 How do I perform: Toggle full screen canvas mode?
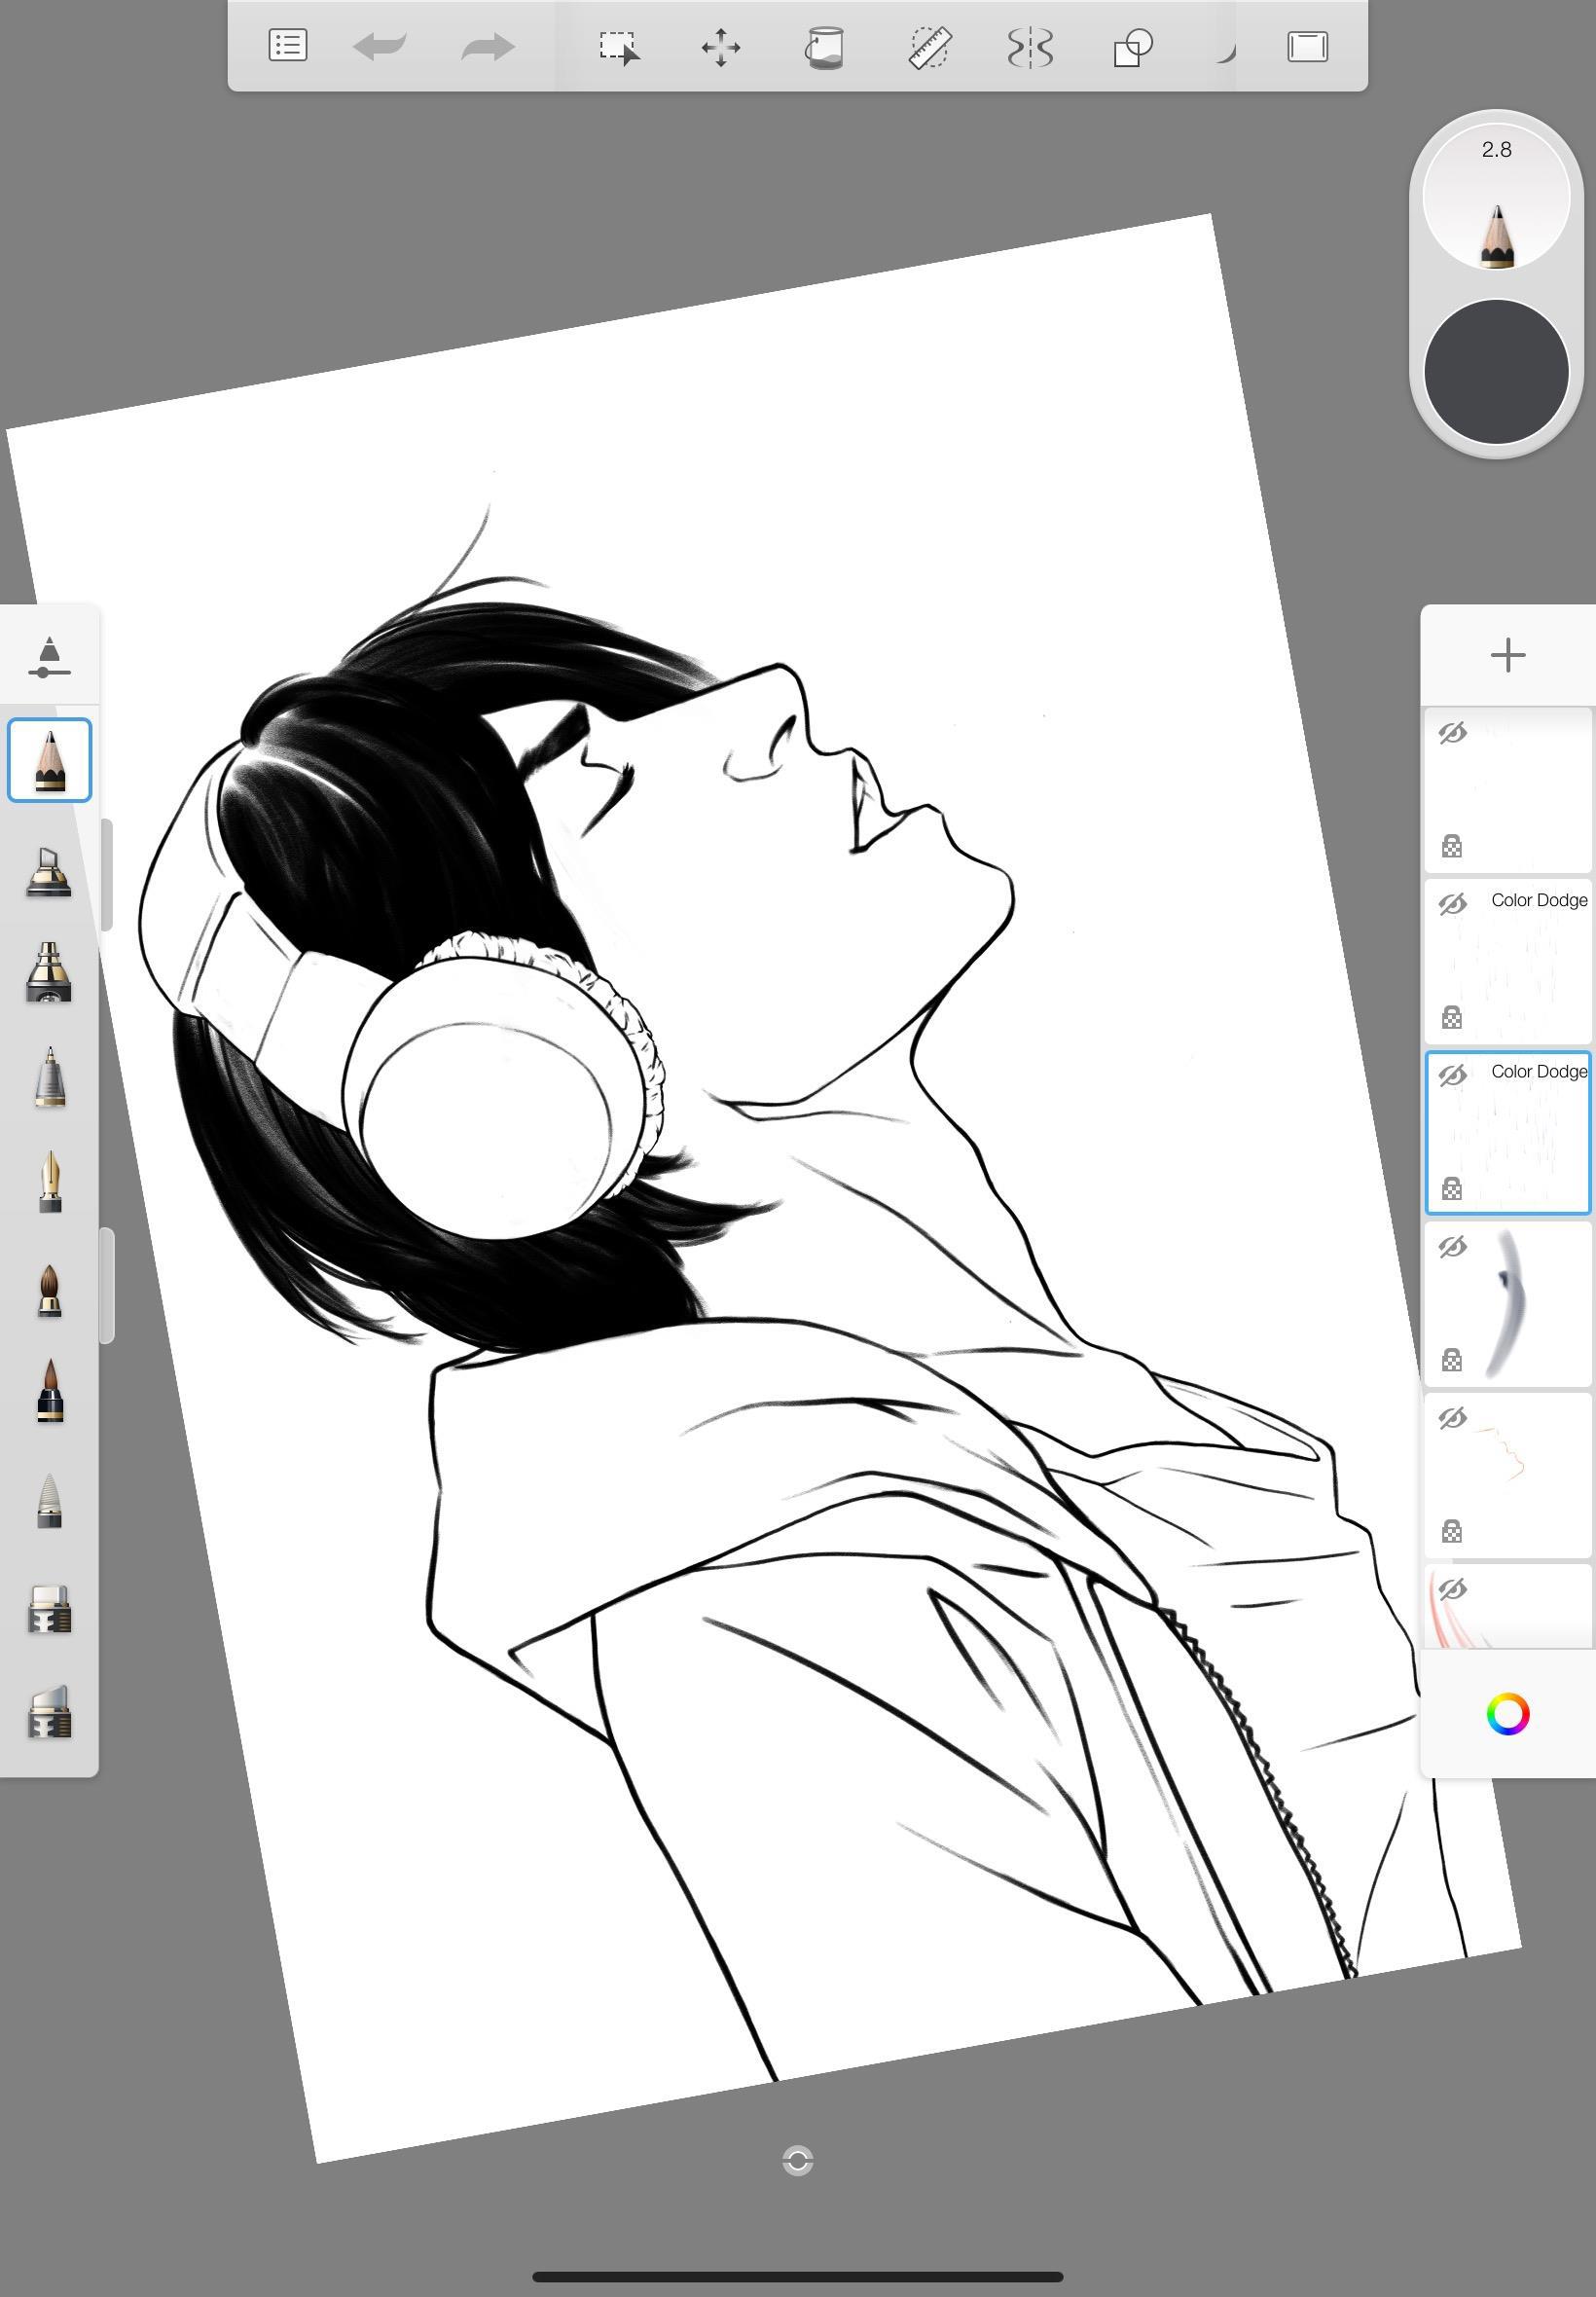click(x=1307, y=47)
